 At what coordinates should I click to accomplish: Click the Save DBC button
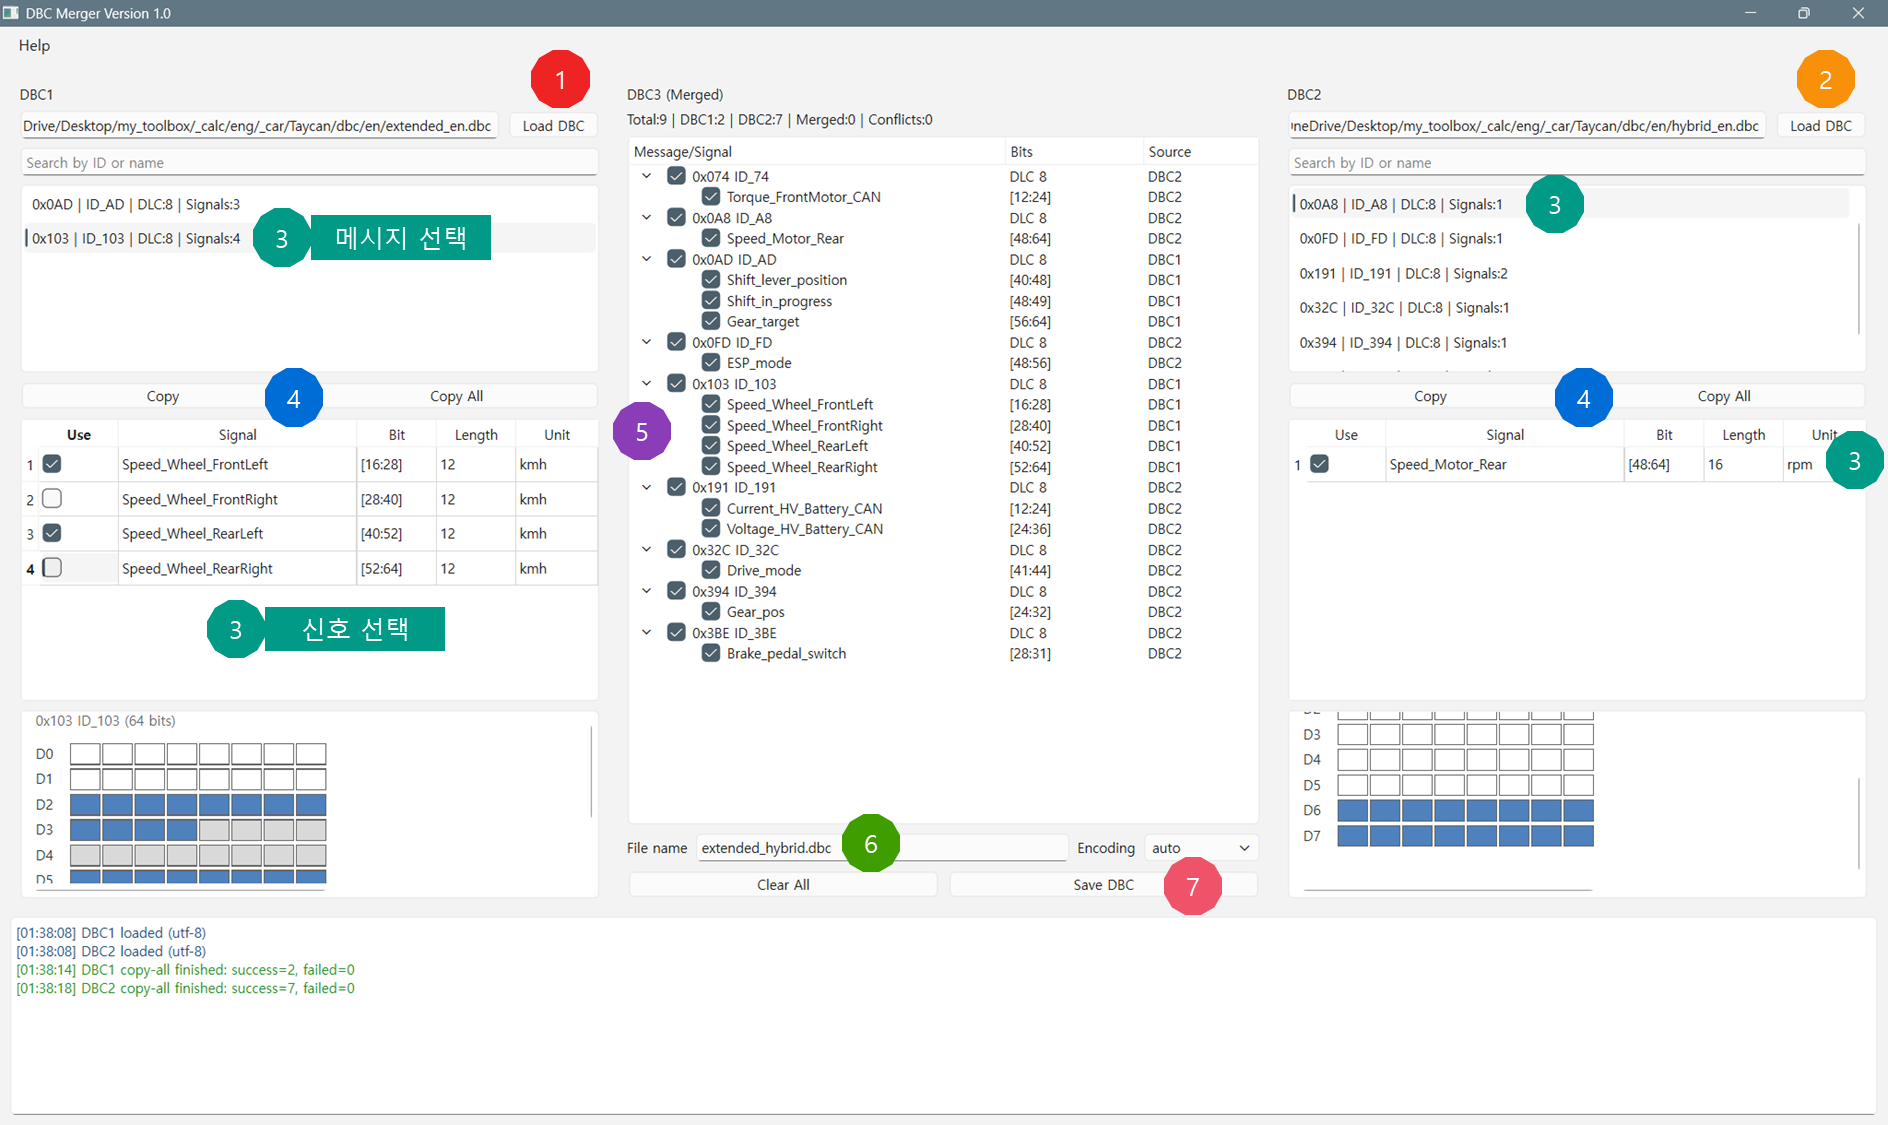(x=1103, y=885)
